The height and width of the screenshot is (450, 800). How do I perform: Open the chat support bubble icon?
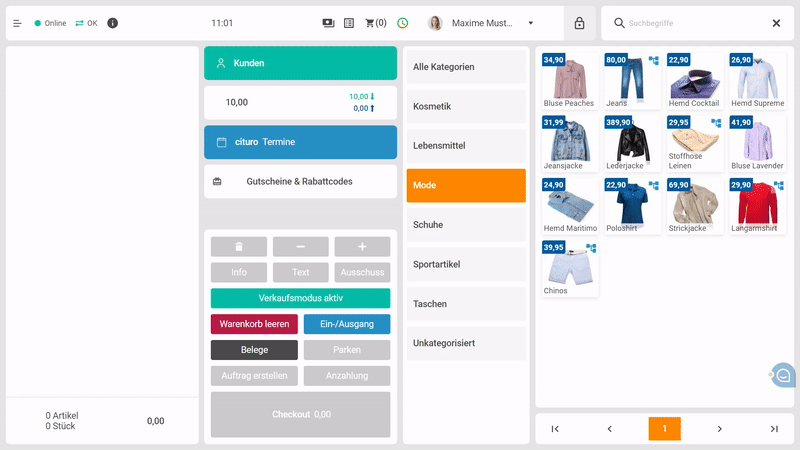point(784,375)
